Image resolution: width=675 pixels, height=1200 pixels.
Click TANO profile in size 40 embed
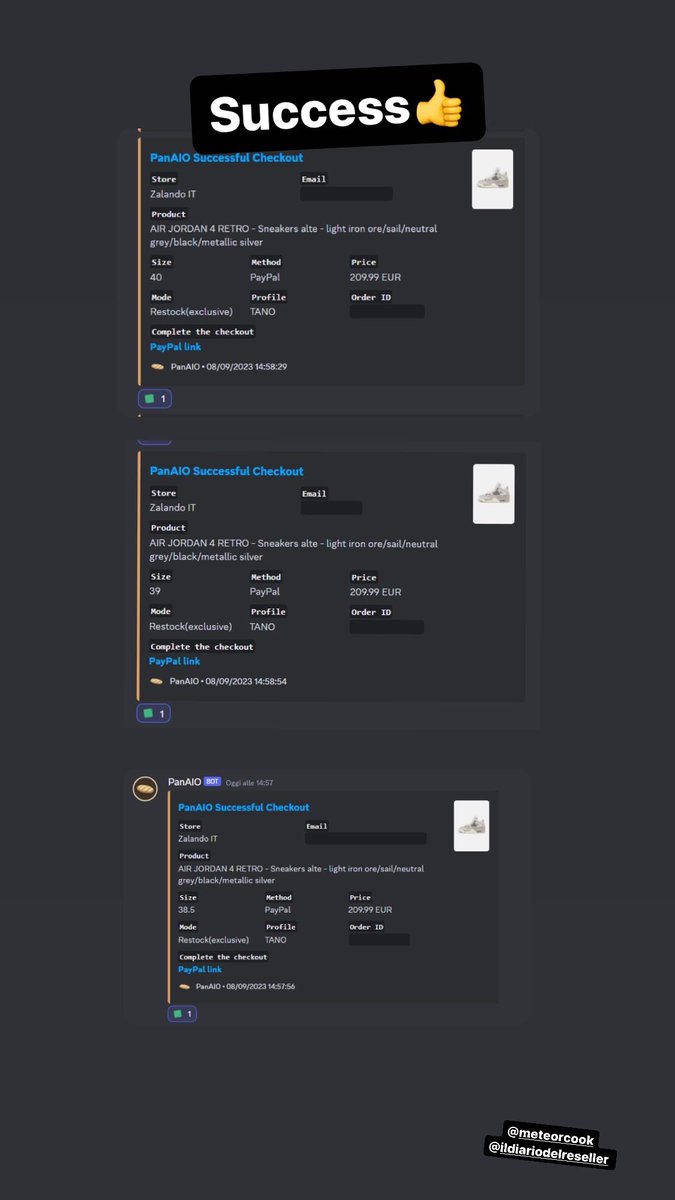click(x=263, y=312)
